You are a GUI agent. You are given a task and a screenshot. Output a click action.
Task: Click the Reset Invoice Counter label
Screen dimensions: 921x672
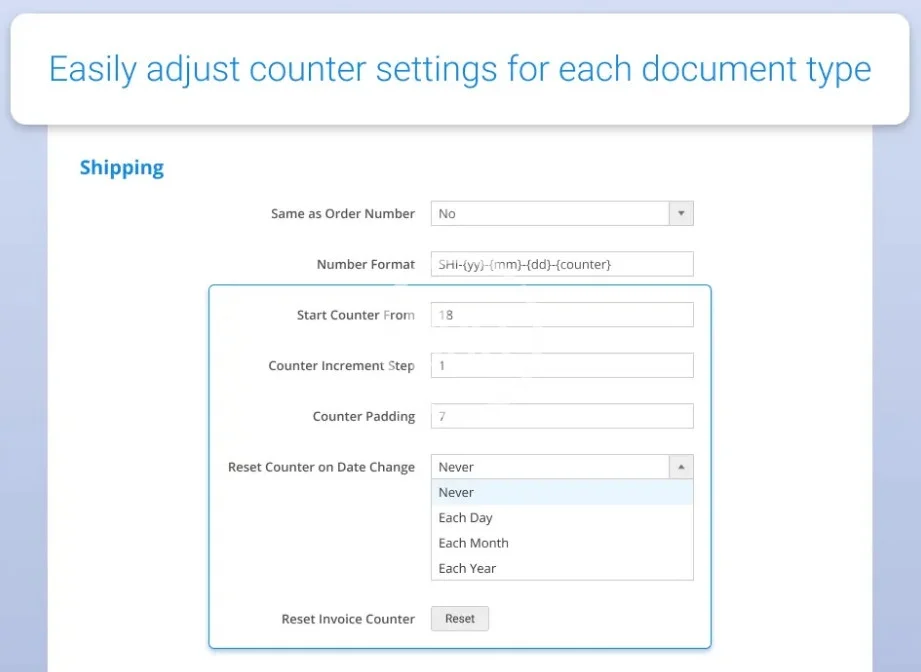pos(347,619)
